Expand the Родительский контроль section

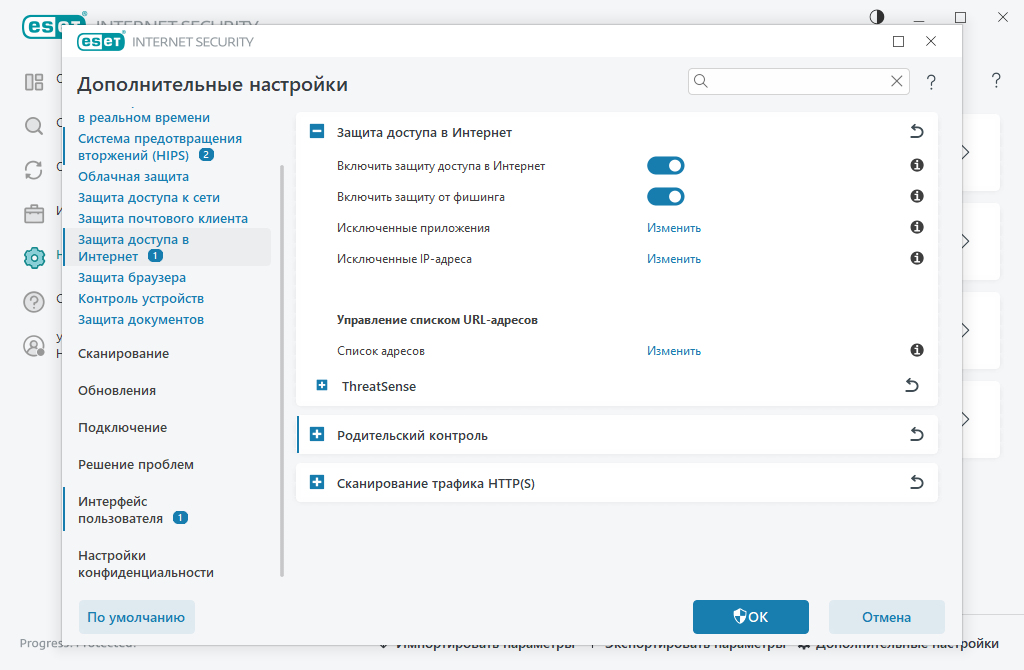pos(317,434)
